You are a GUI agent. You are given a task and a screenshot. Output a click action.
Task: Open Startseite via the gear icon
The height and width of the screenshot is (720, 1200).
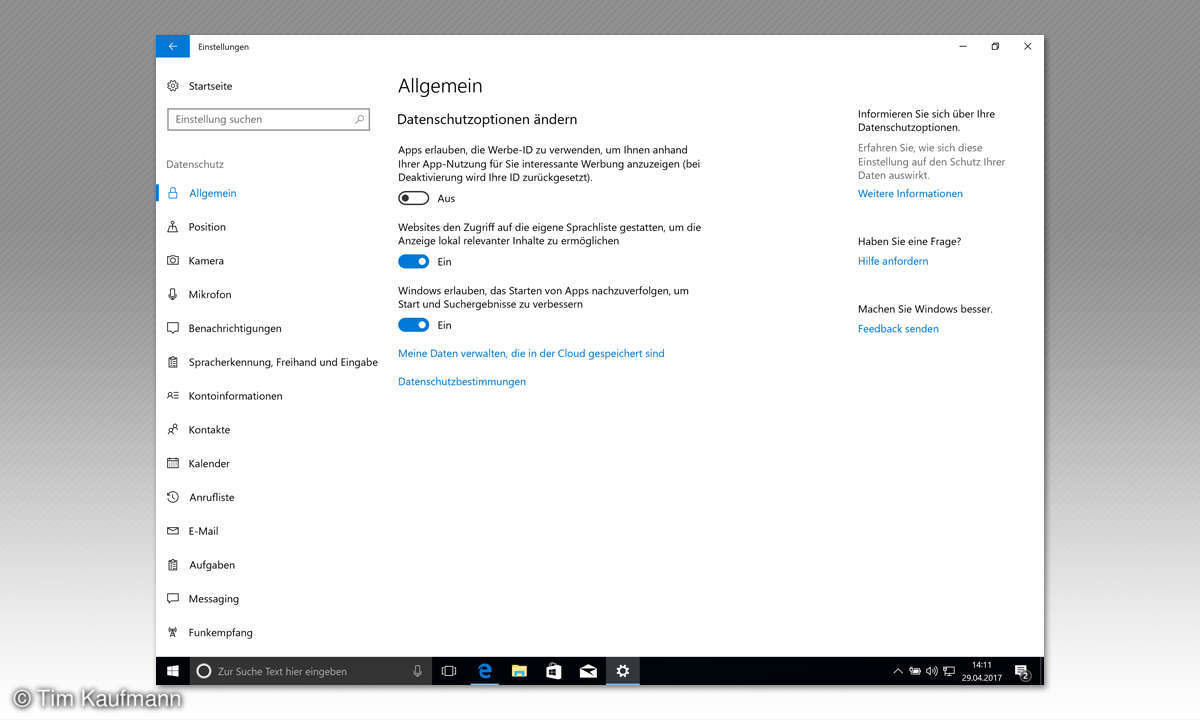coord(173,86)
